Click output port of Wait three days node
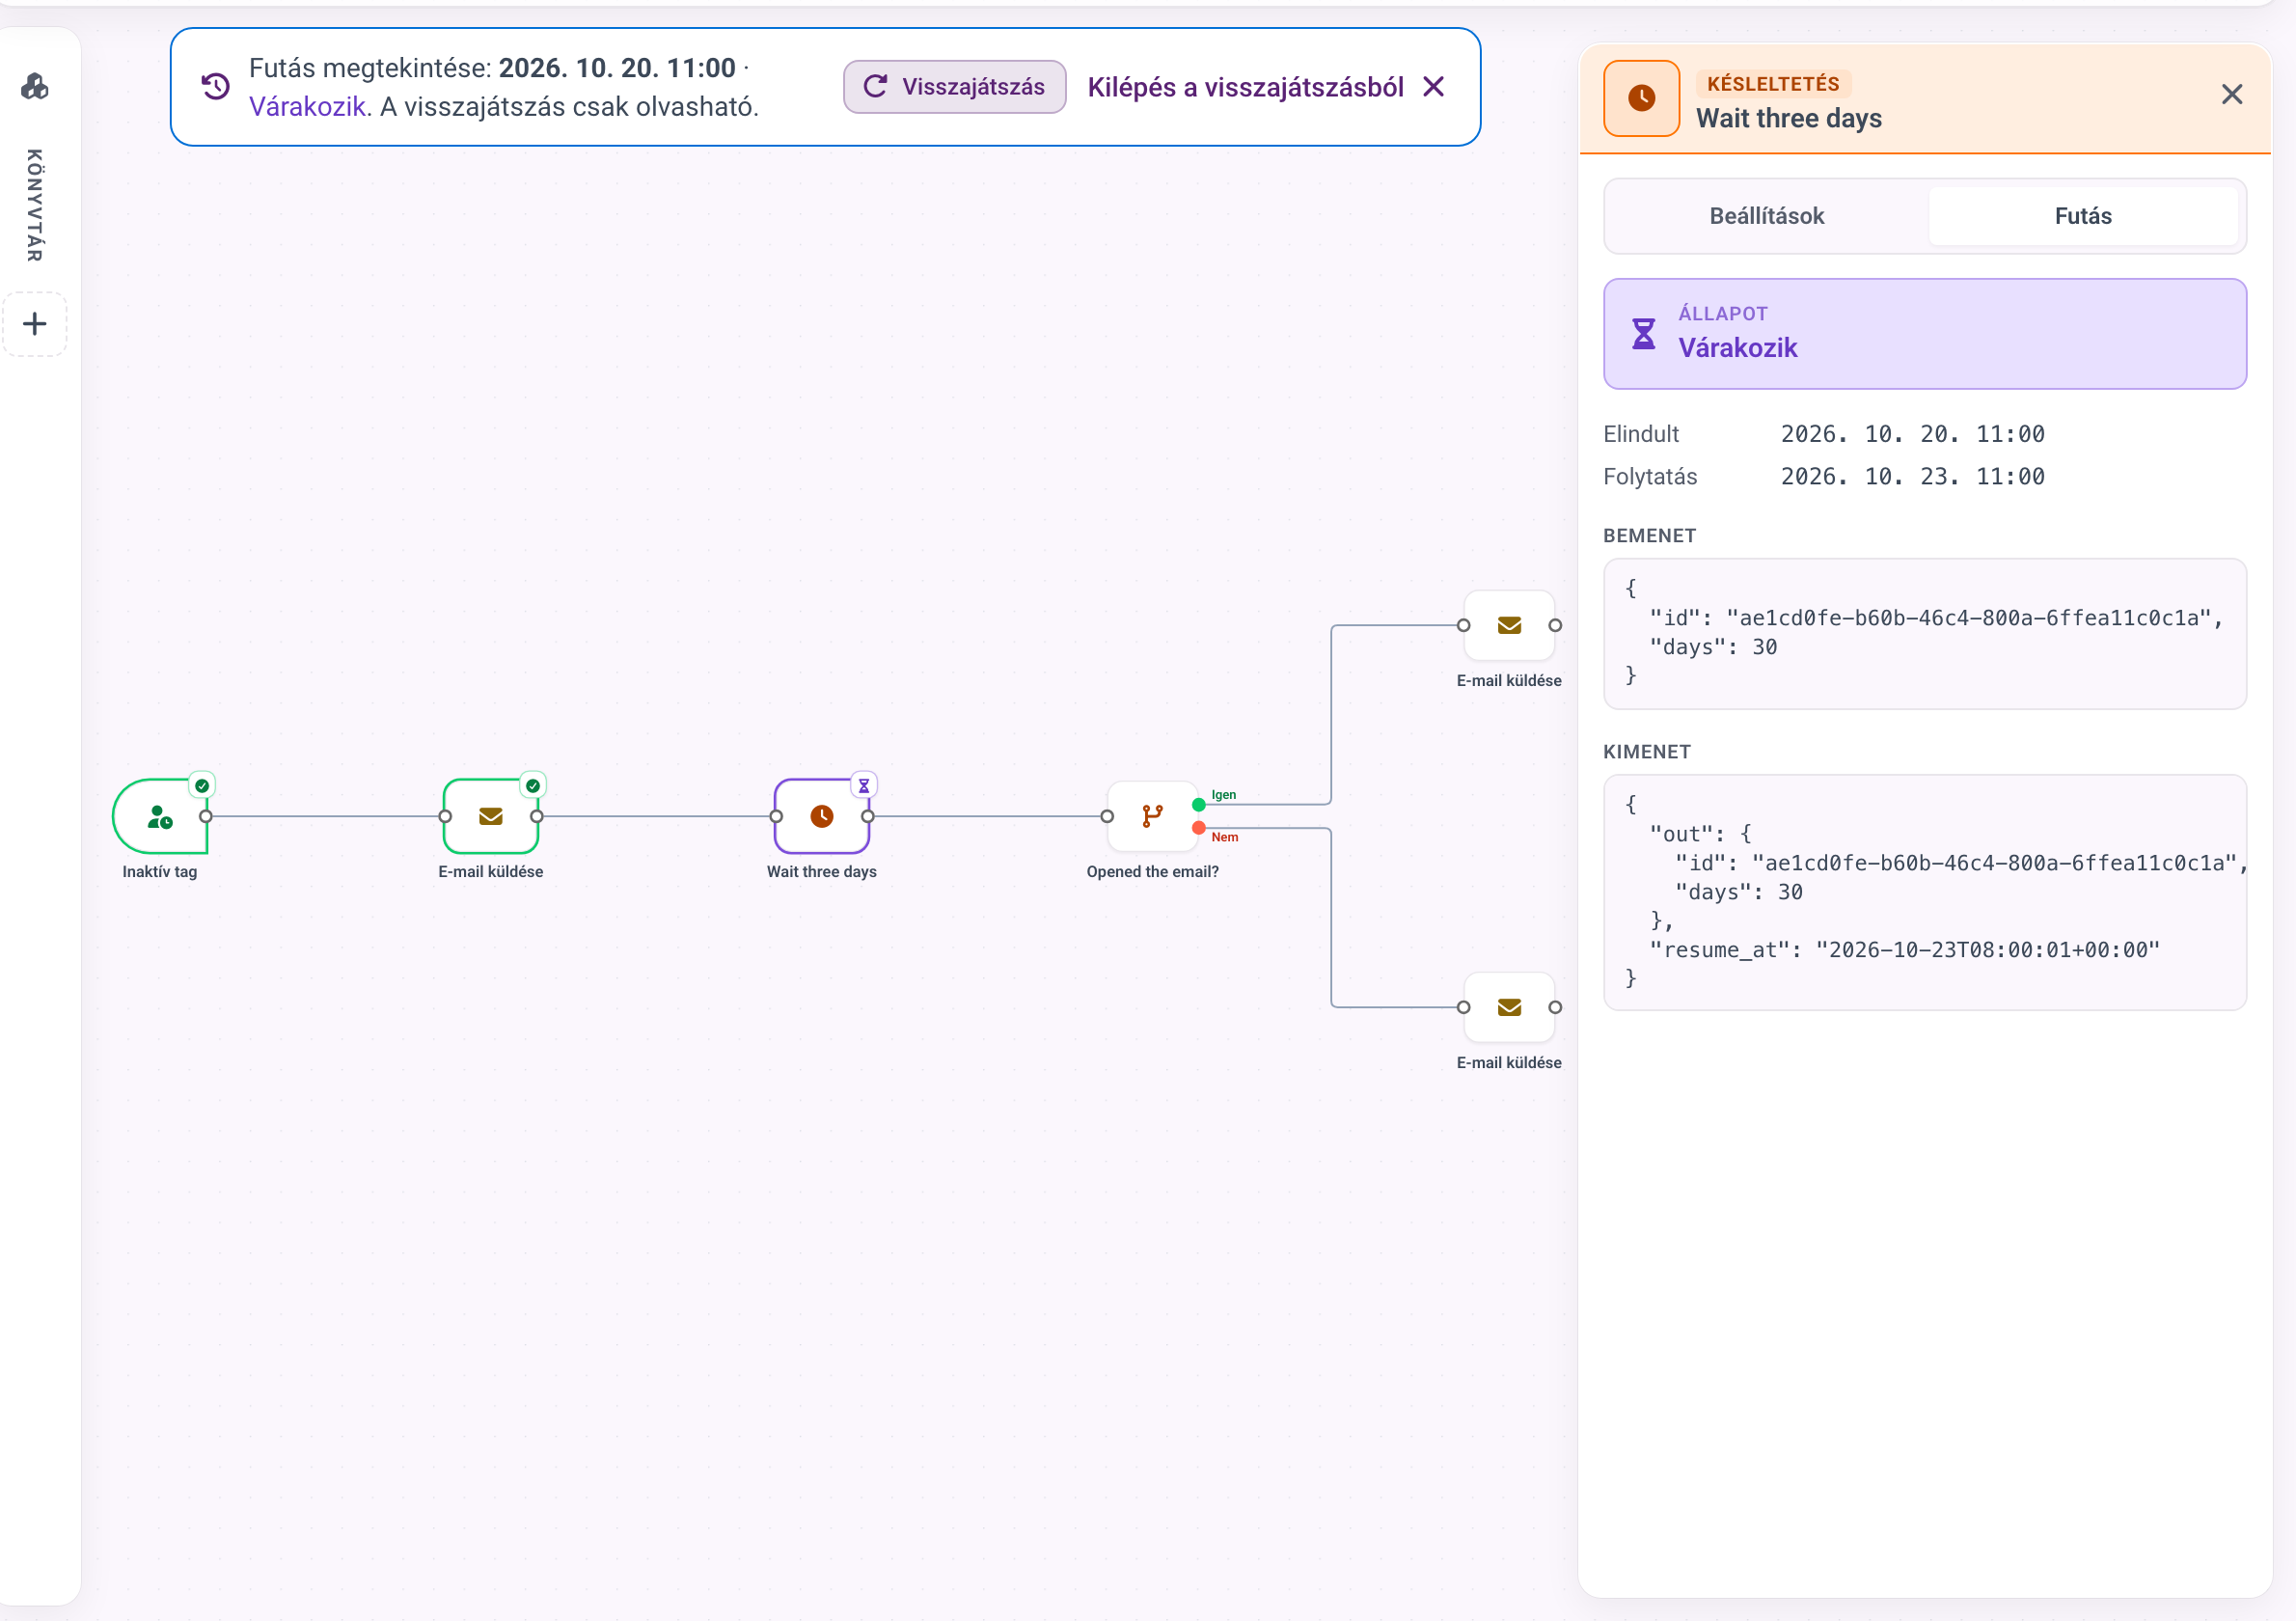 868,817
